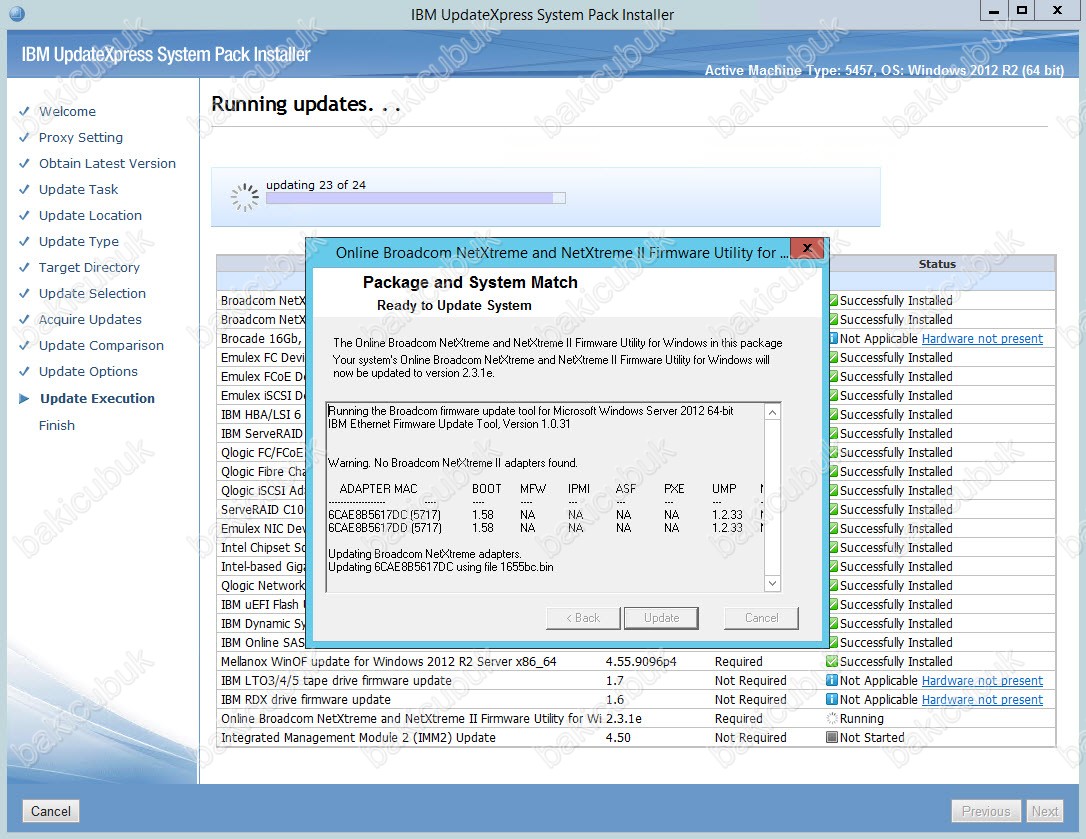Click the checkmark icon beside Update Location
The image size is (1086, 839).
pos(24,215)
